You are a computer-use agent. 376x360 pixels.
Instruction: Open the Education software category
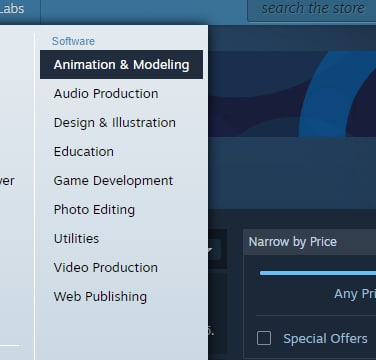pos(84,152)
